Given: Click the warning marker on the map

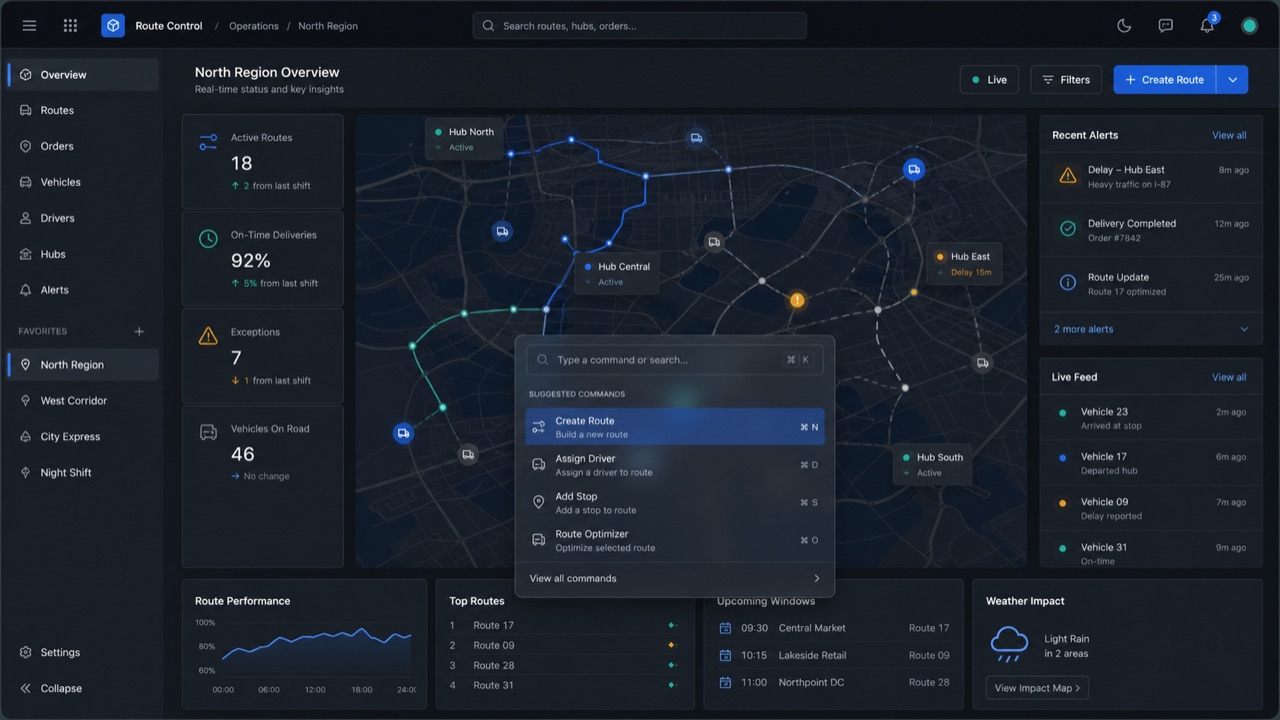Looking at the screenshot, I should point(797,300).
